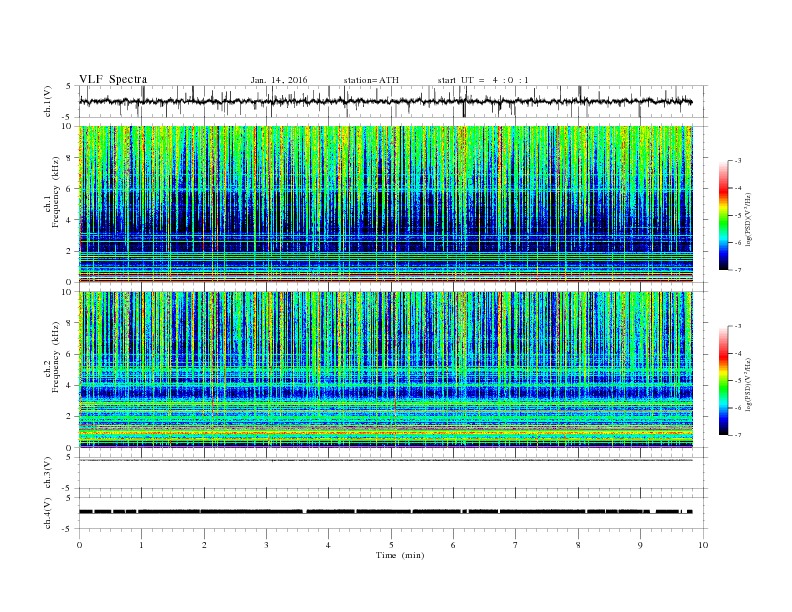Click the time axis tick label "0"
792x612 pixels.
79,545
